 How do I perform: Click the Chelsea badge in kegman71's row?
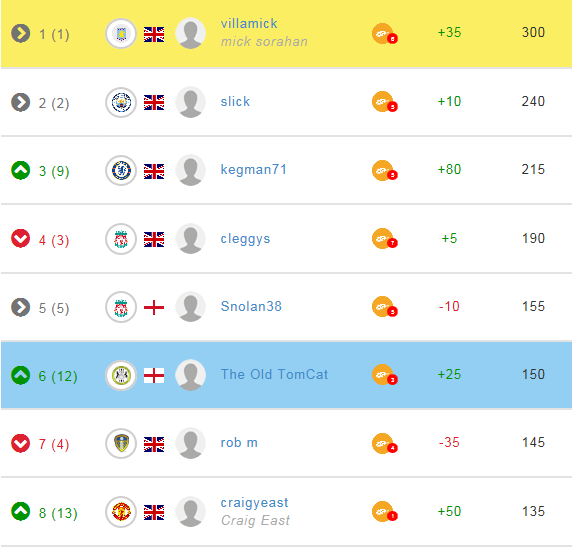[x=121, y=170]
